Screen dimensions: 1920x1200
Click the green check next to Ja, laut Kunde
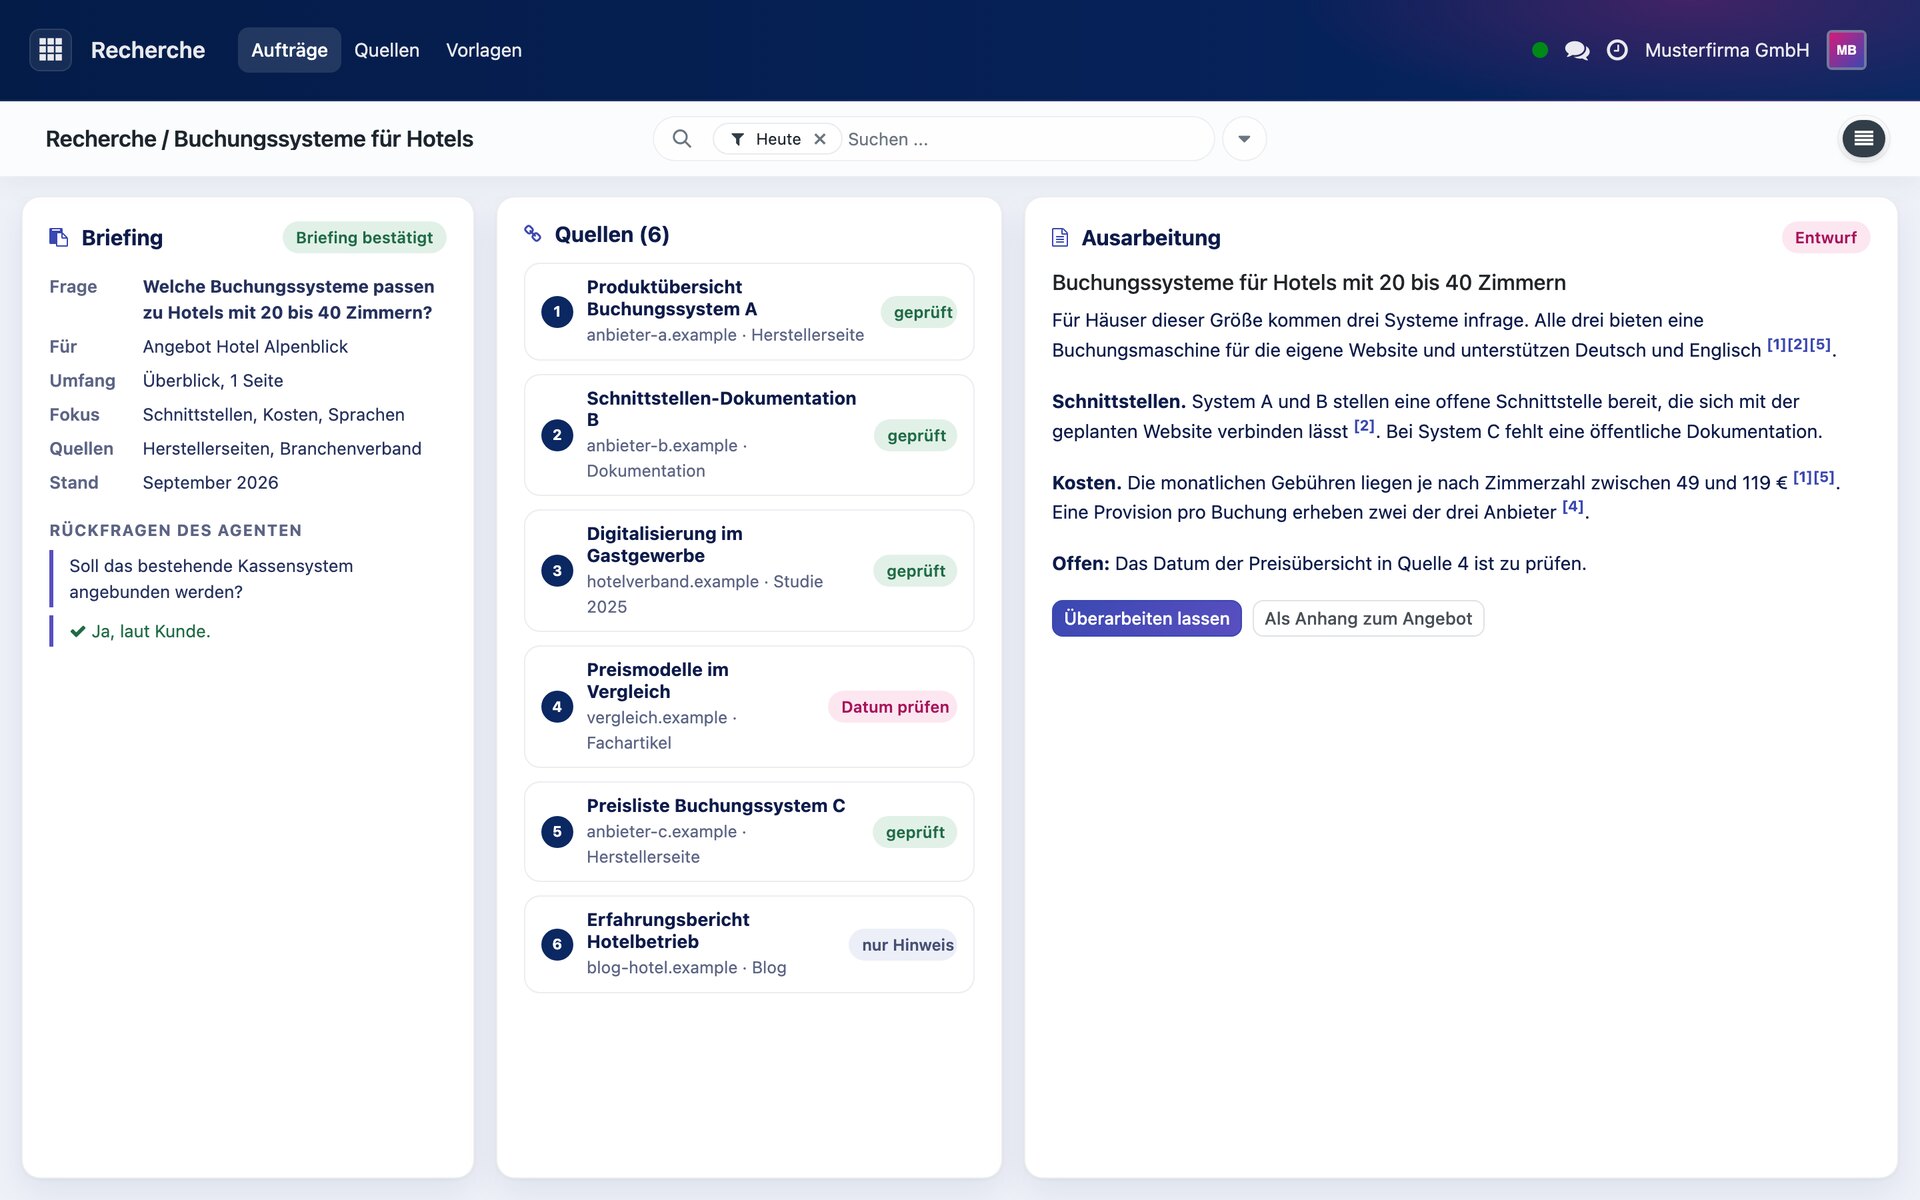tap(78, 631)
